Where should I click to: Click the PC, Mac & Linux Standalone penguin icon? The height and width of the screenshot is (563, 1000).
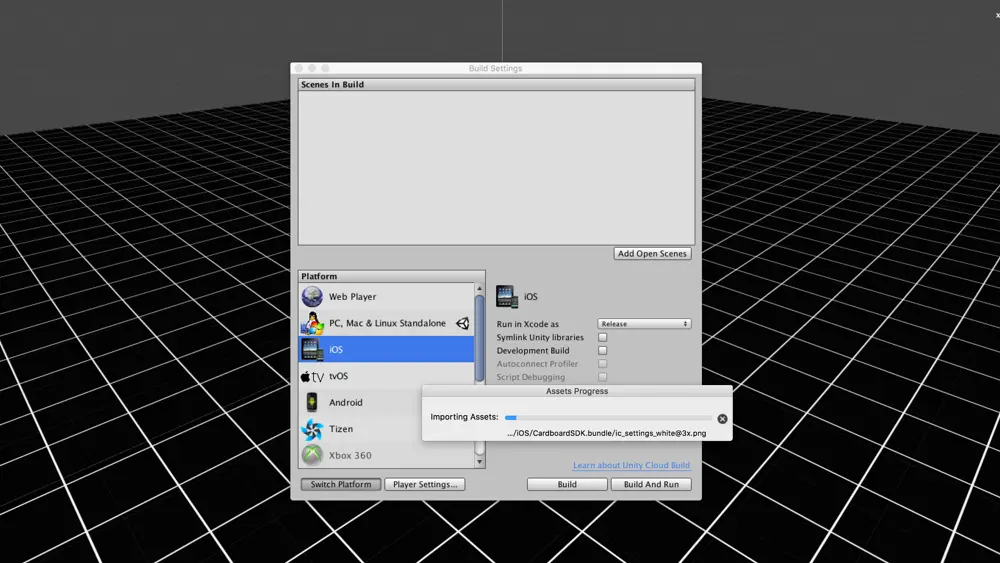coord(312,323)
